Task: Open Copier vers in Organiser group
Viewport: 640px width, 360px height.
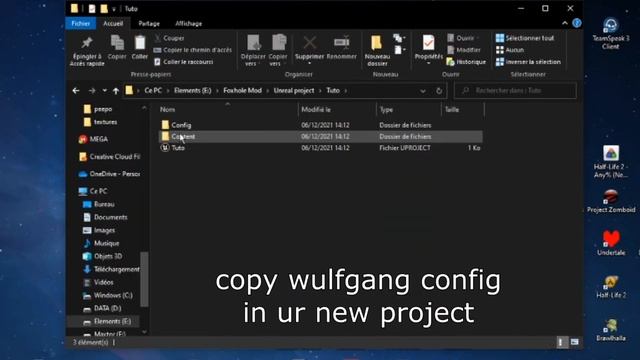Action: click(278, 51)
